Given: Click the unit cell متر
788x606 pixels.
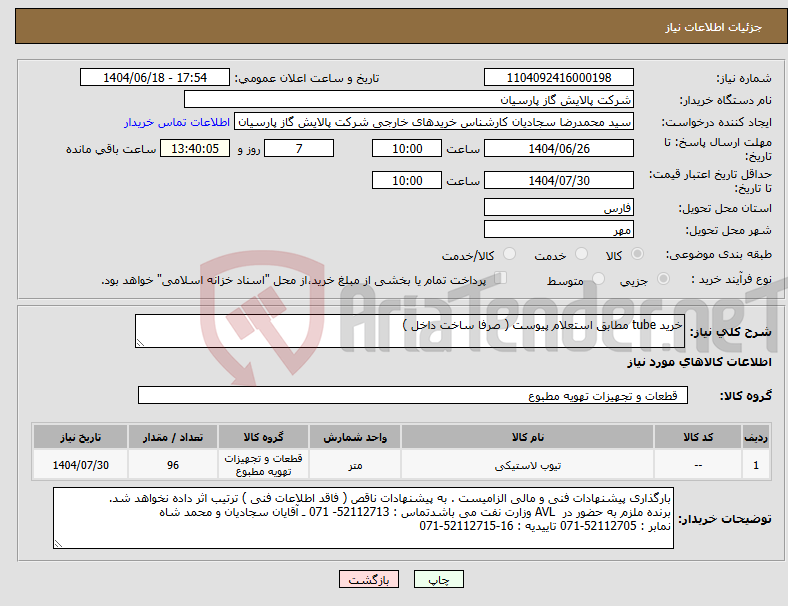Looking at the screenshot, I should (355, 465).
